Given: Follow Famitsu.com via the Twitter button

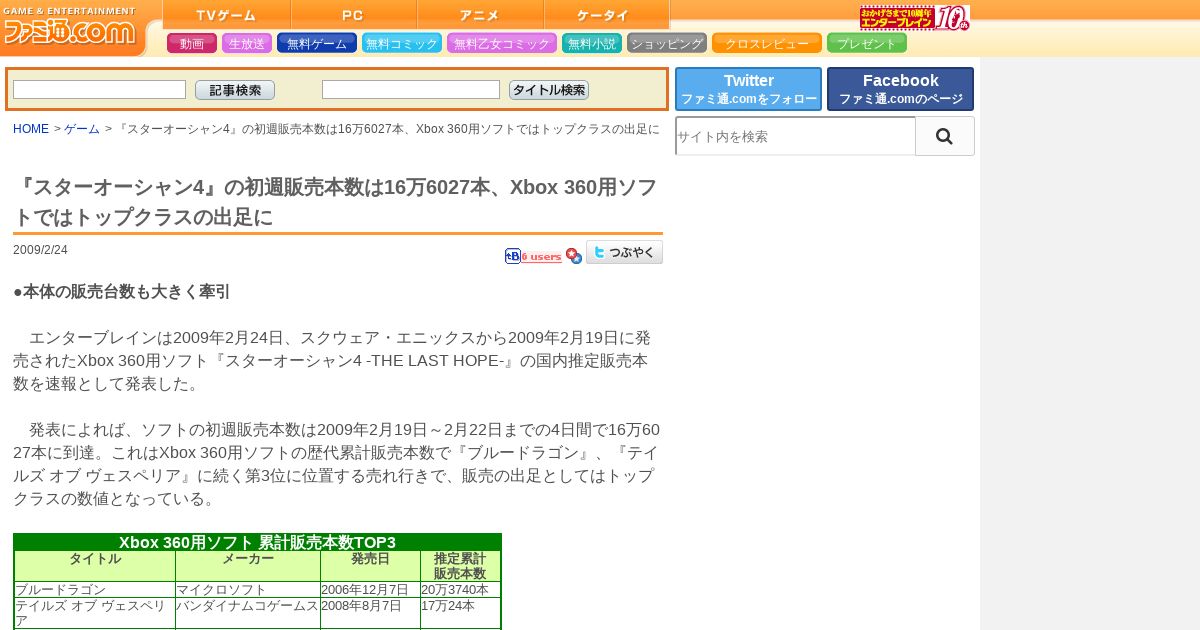Looking at the screenshot, I should 748,89.
